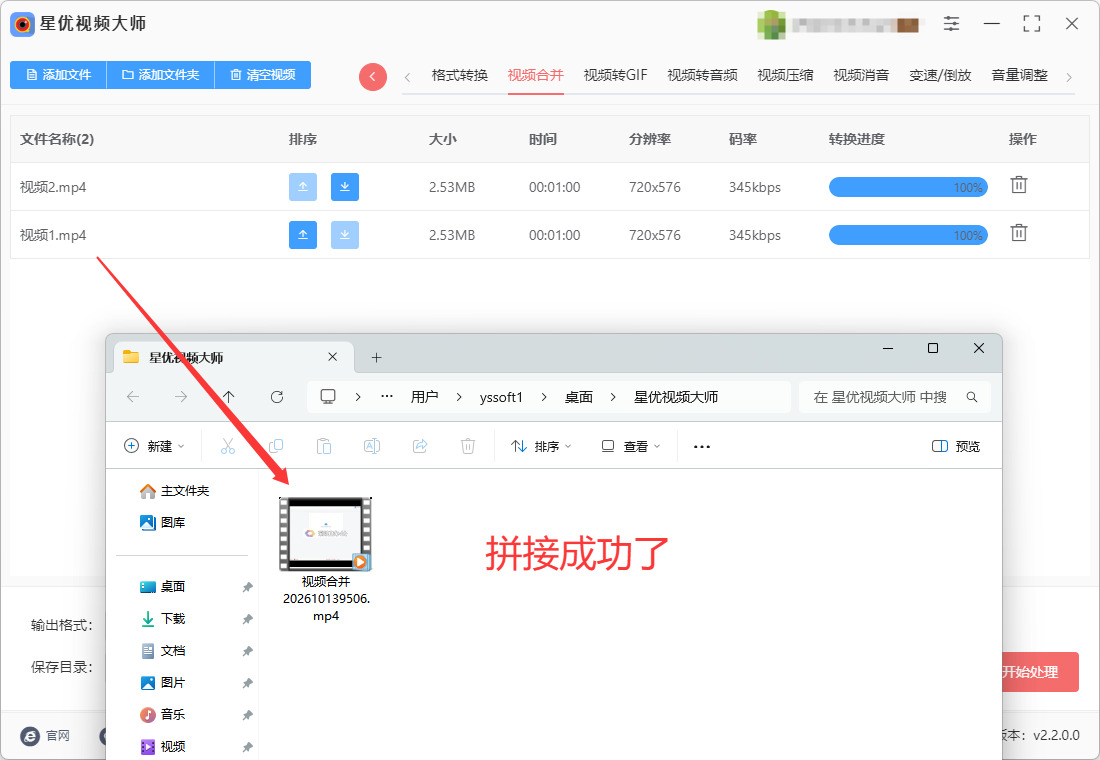Go up one folder level in explorer
The width and height of the screenshot is (1100, 760).
click(x=229, y=397)
